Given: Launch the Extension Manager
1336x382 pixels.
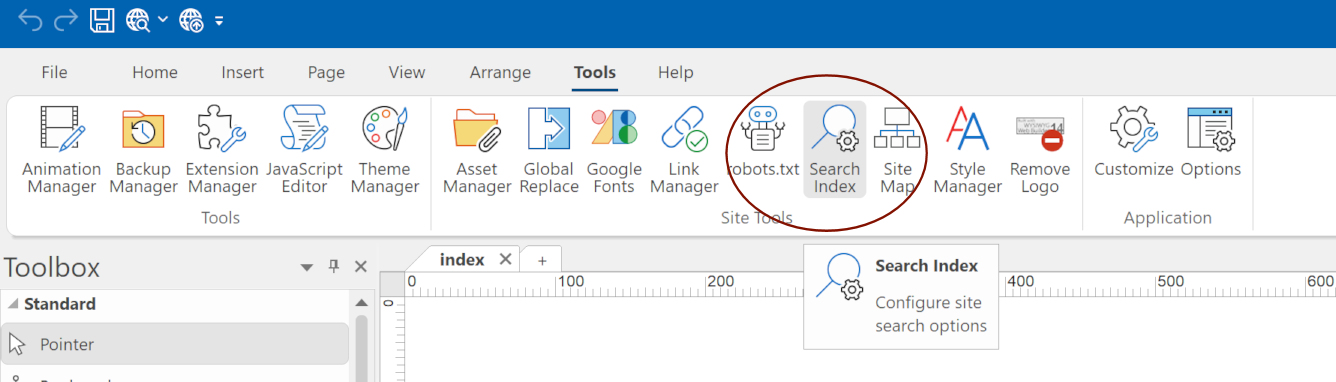Looking at the screenshot, I should (x=222, y=150).
